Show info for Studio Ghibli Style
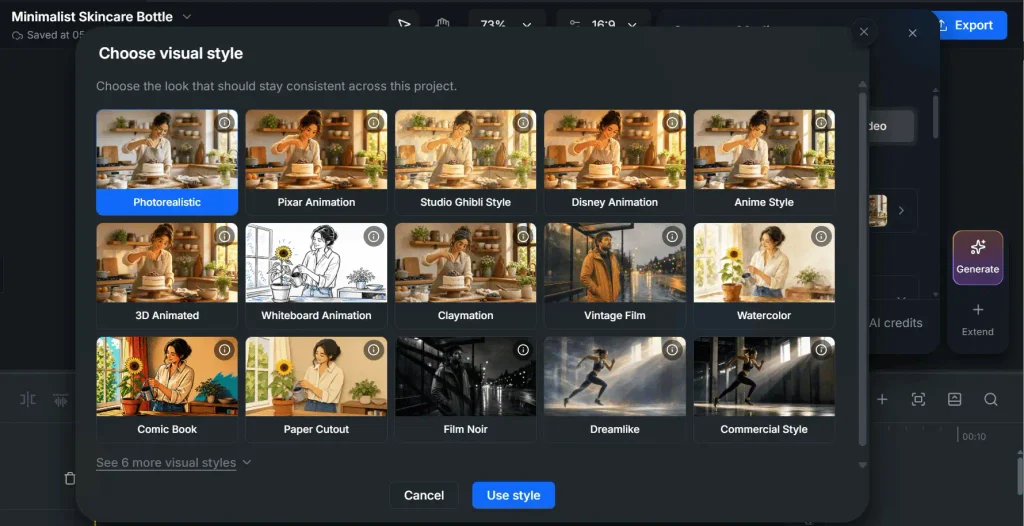The height and width of the screenshot is (526, 1024). pos(523,123)
